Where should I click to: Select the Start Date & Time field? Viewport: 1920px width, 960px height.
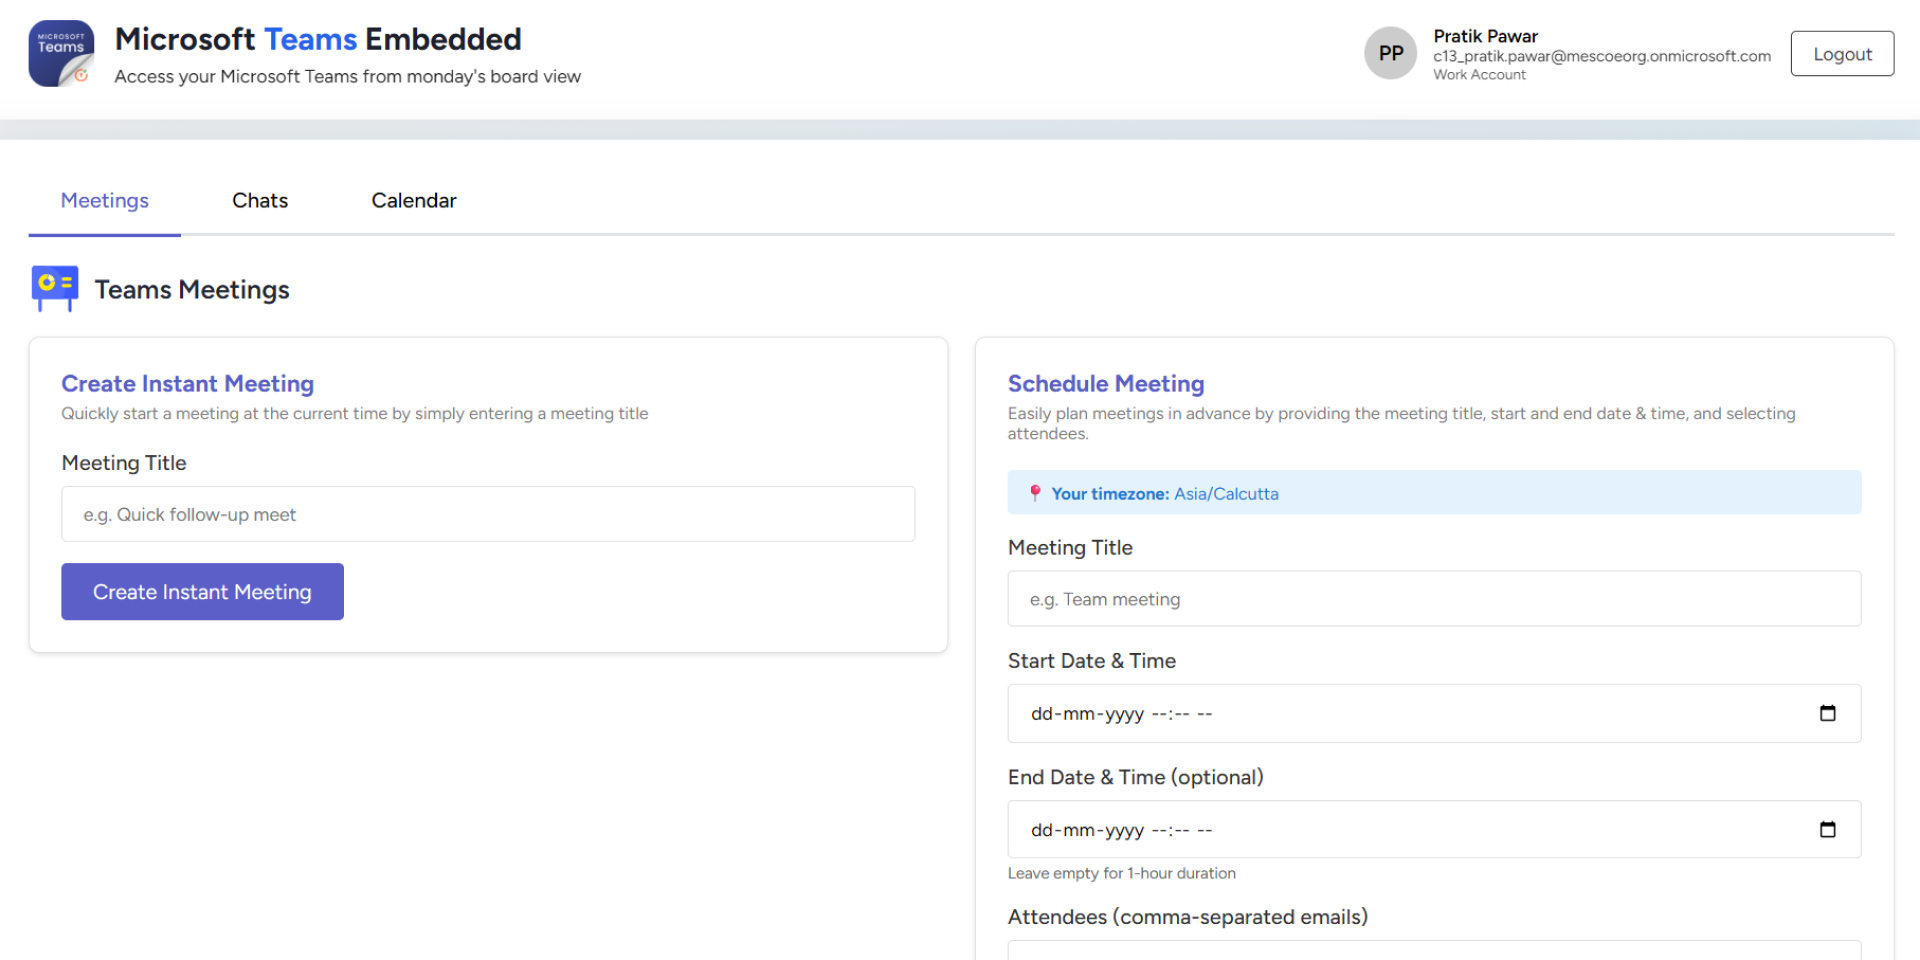point(1400,713)
